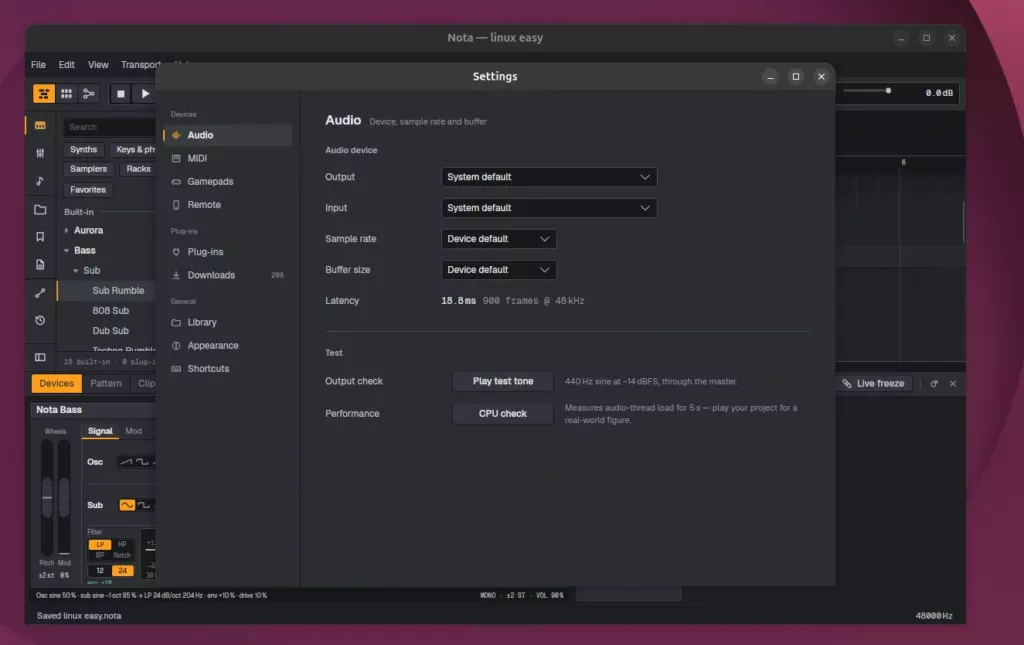Open the grid view toolbar icon
This screenshot has height=645, width=1024.
(x=66, y=94)
